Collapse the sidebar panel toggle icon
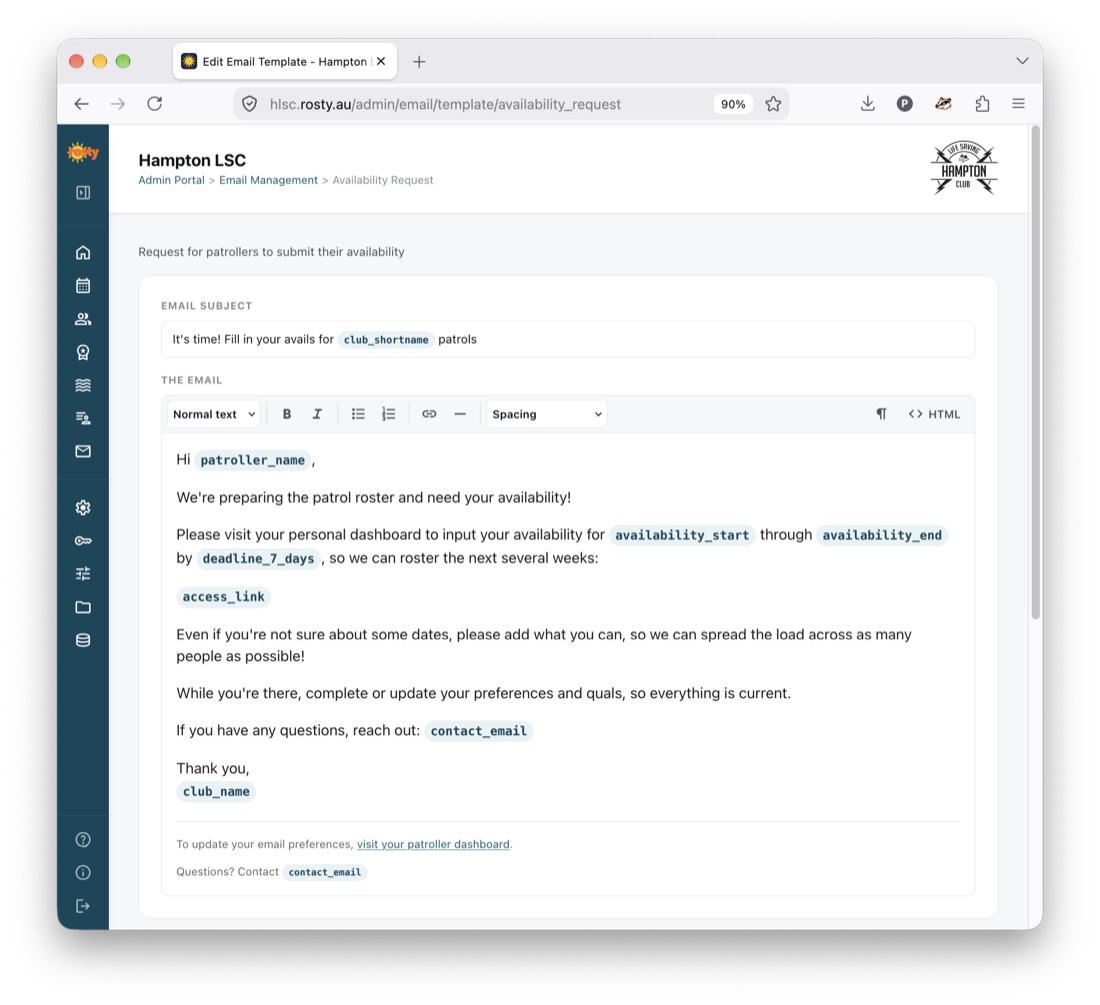Screen dimensions: 1100x1005 [83, 192]
